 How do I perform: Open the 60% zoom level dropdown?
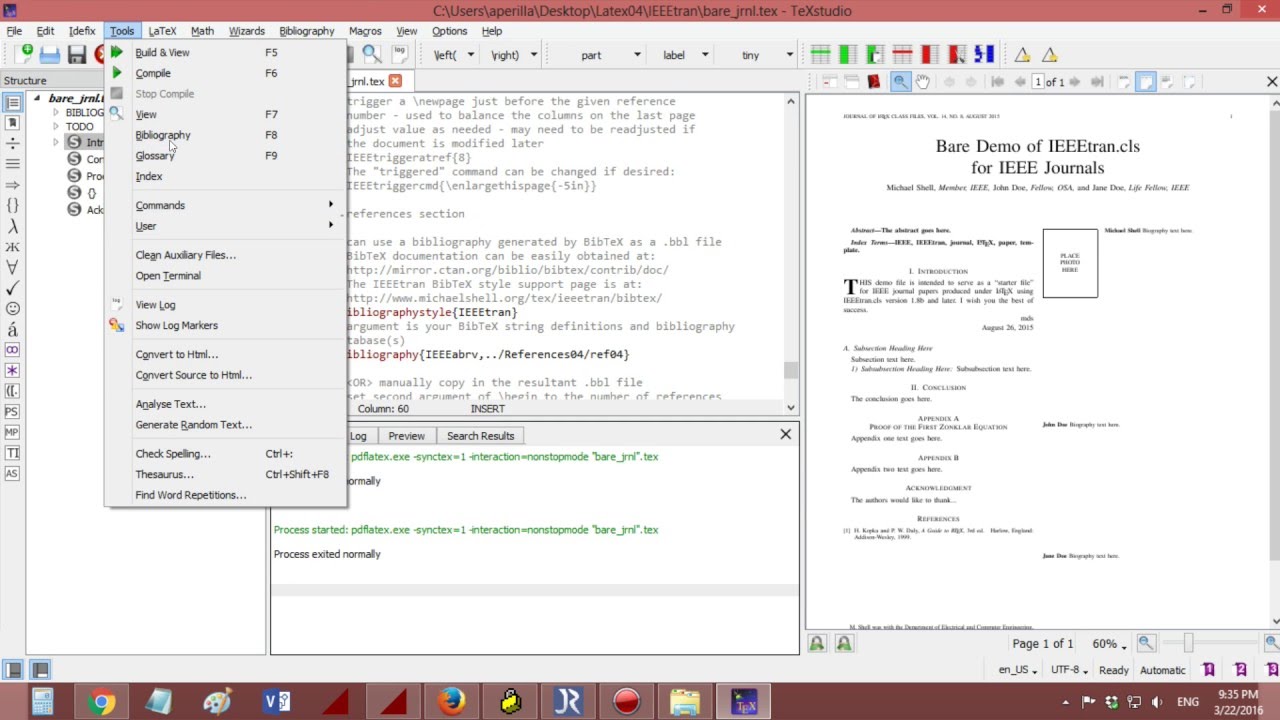point(1109,644)
